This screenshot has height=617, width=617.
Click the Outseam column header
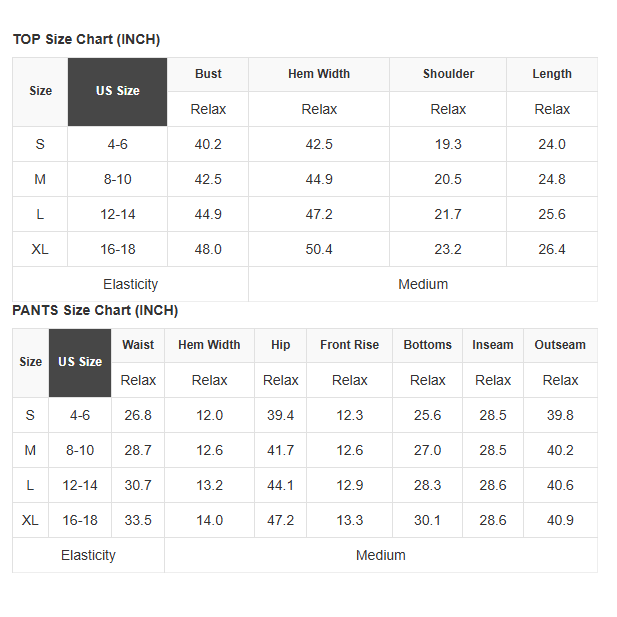tap(560, 345)
